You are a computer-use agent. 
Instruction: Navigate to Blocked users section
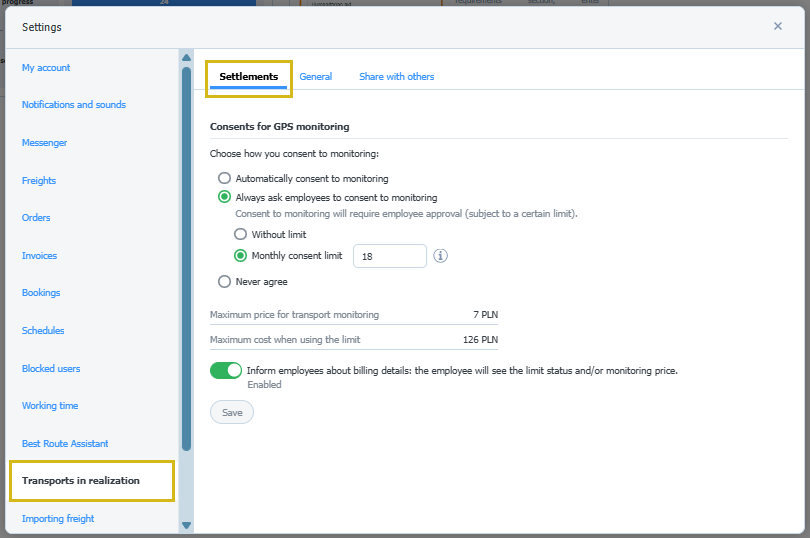pos(51,369)
